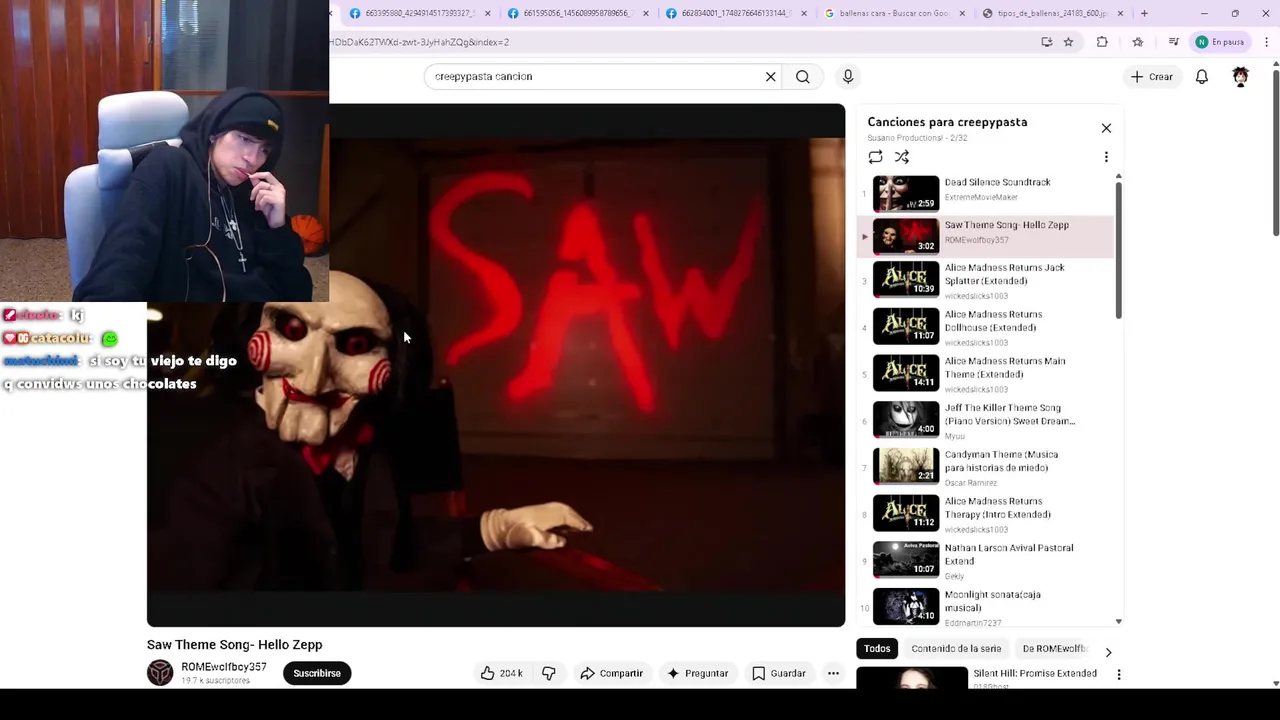Bookmark this page with the star

pos(1068,42)
